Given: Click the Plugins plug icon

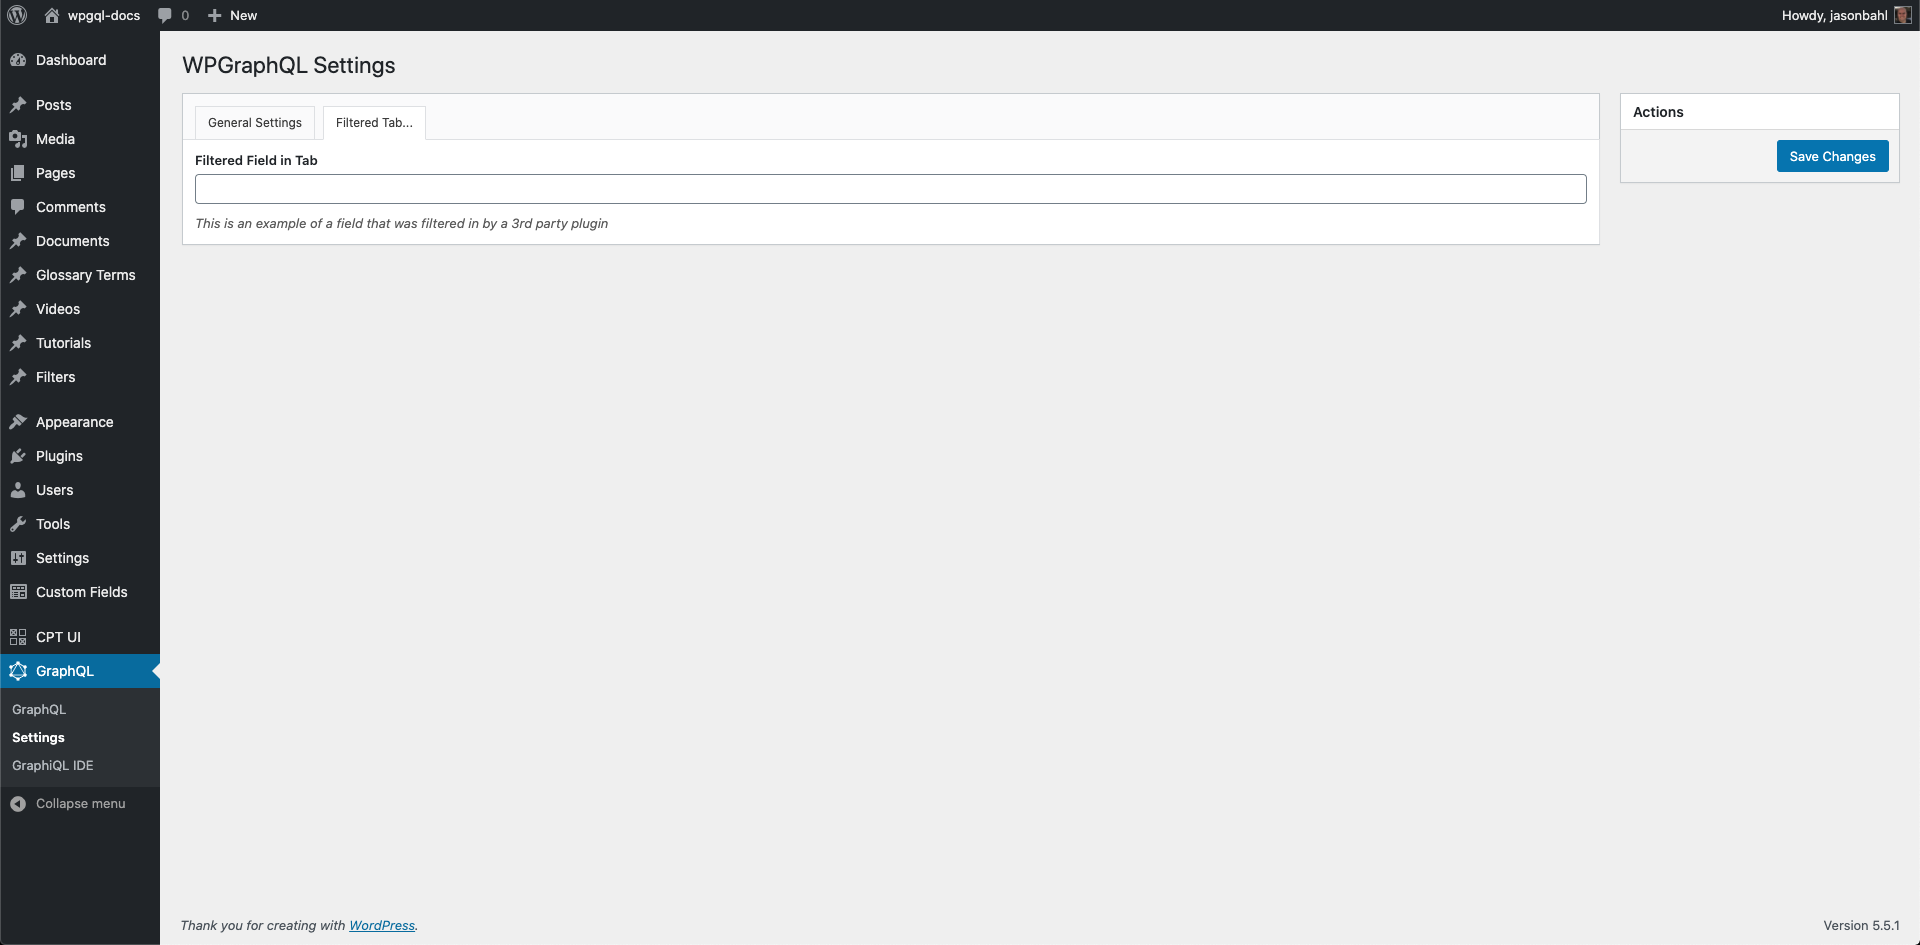Looking at the screenshot, I should pyautogui.click(x=18, y=456).
